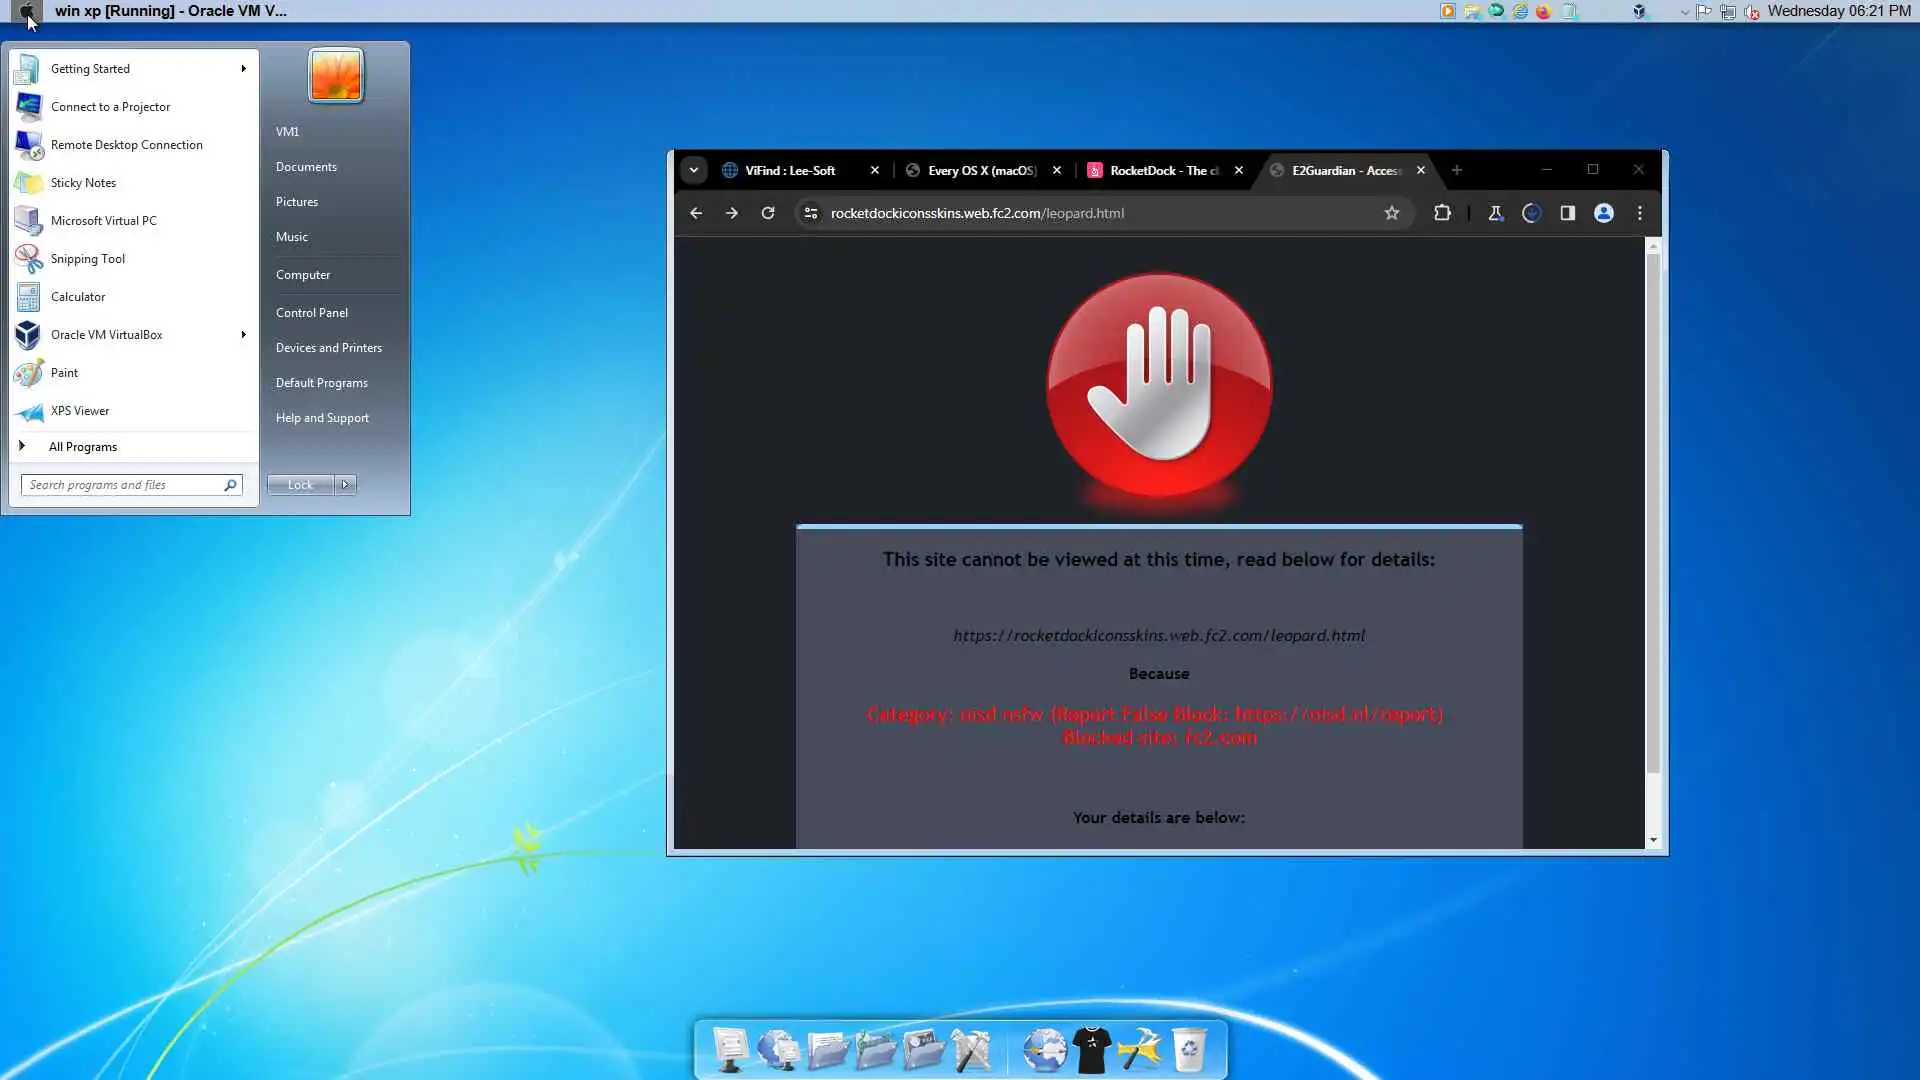Open the shutdown options arrow beside Lock
The height and width of the screenshot is (1080, 1920).
[x=345, y=485]
